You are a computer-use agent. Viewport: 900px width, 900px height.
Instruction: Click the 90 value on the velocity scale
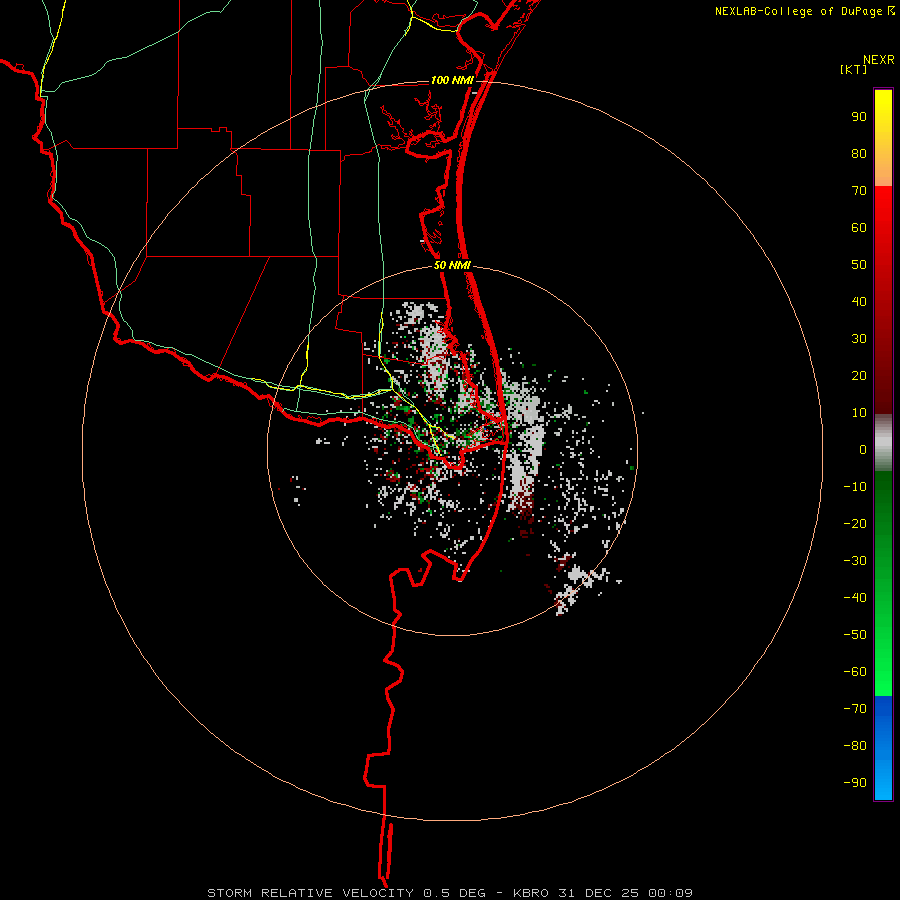click(859, 117)
